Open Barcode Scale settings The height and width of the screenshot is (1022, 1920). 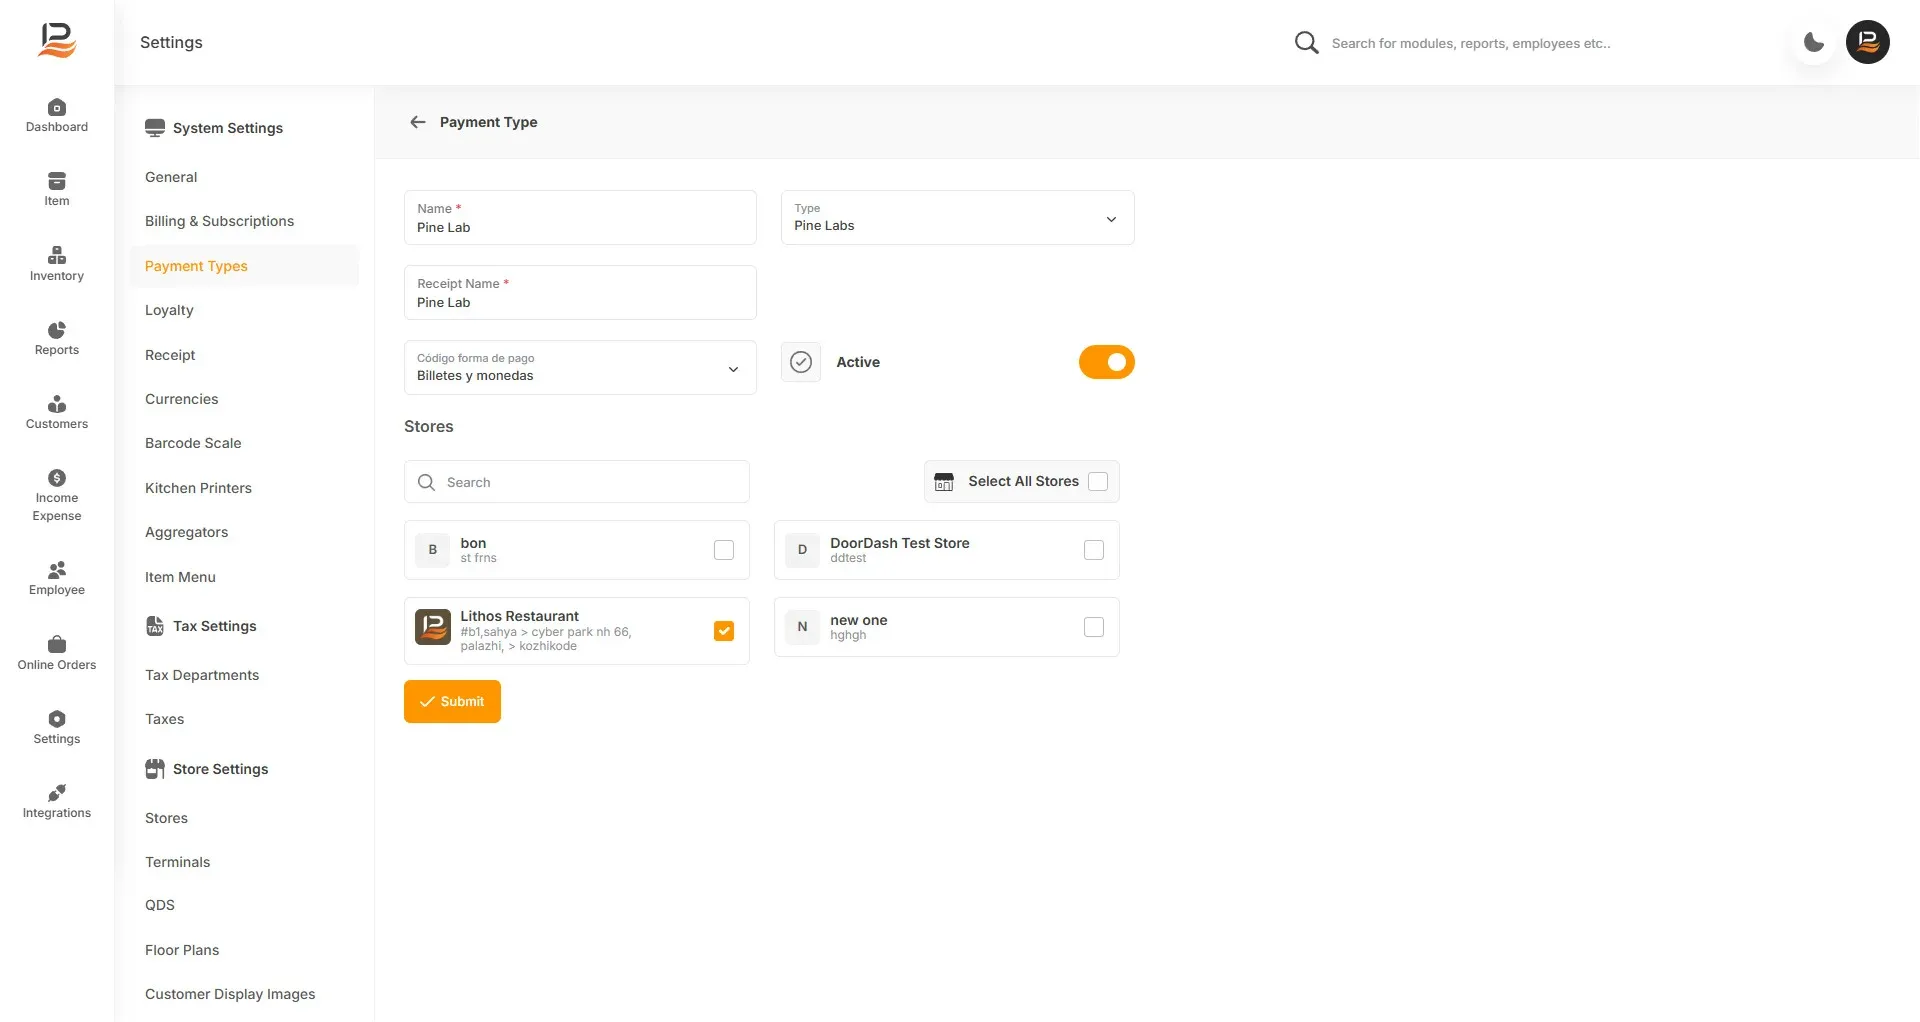(193, 443)
